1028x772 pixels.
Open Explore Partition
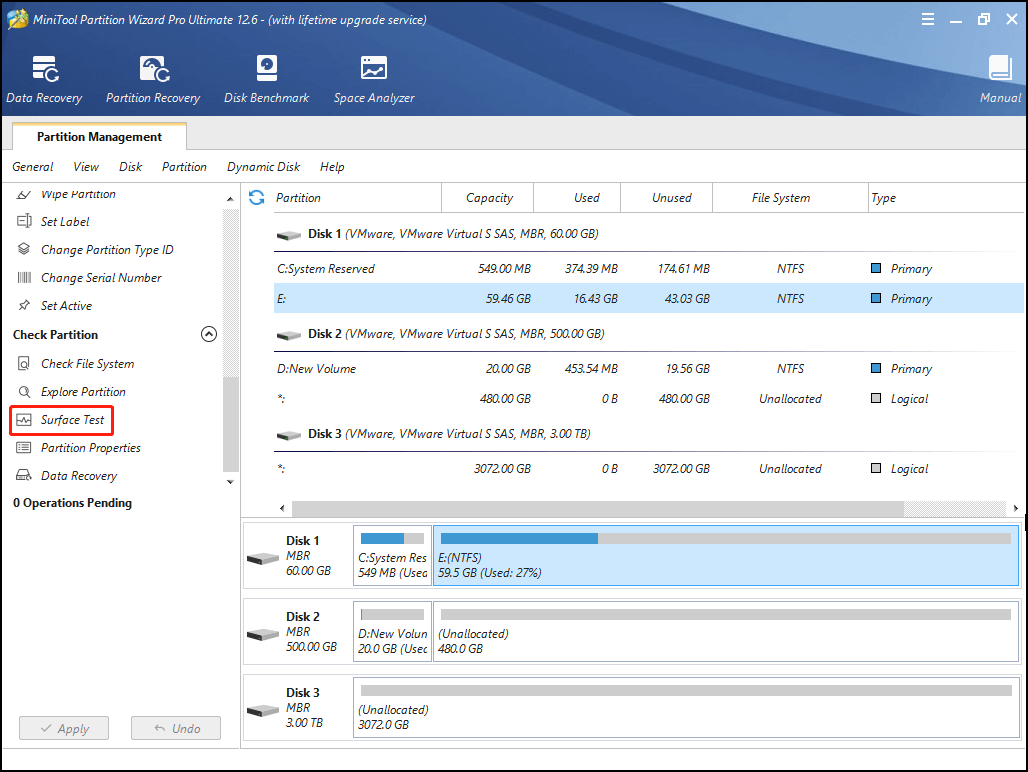point(83,392)
